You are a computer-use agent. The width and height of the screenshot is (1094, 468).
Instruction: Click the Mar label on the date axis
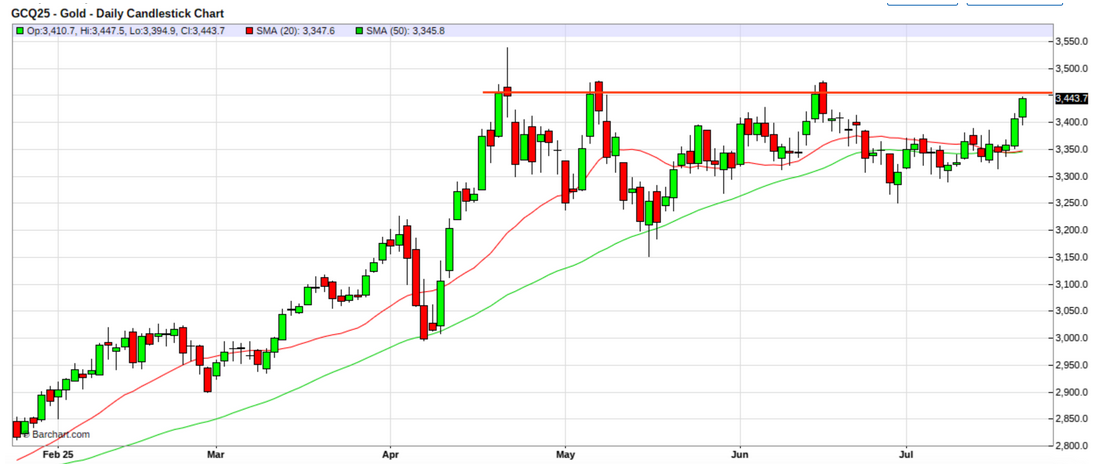[x=216, y=453]
